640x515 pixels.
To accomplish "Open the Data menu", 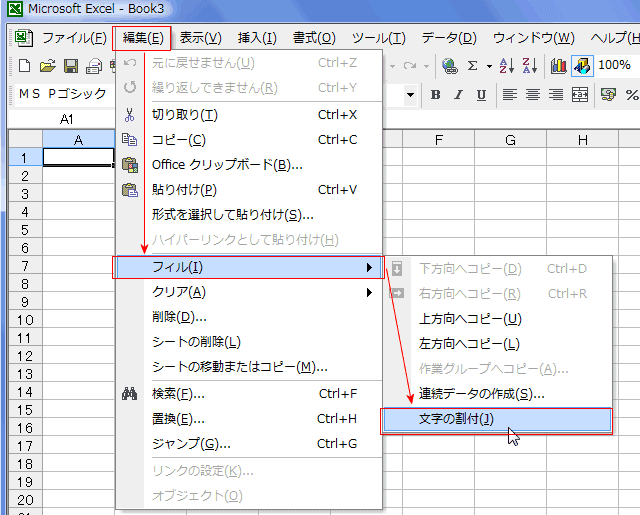I will tap(449, 38).
